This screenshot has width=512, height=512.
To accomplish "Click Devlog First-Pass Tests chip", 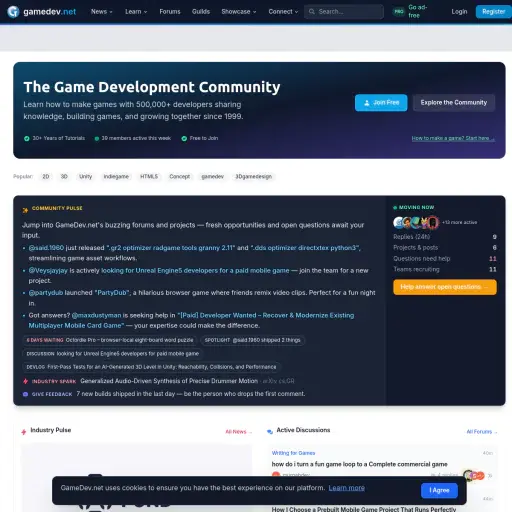I will [151, 367].
